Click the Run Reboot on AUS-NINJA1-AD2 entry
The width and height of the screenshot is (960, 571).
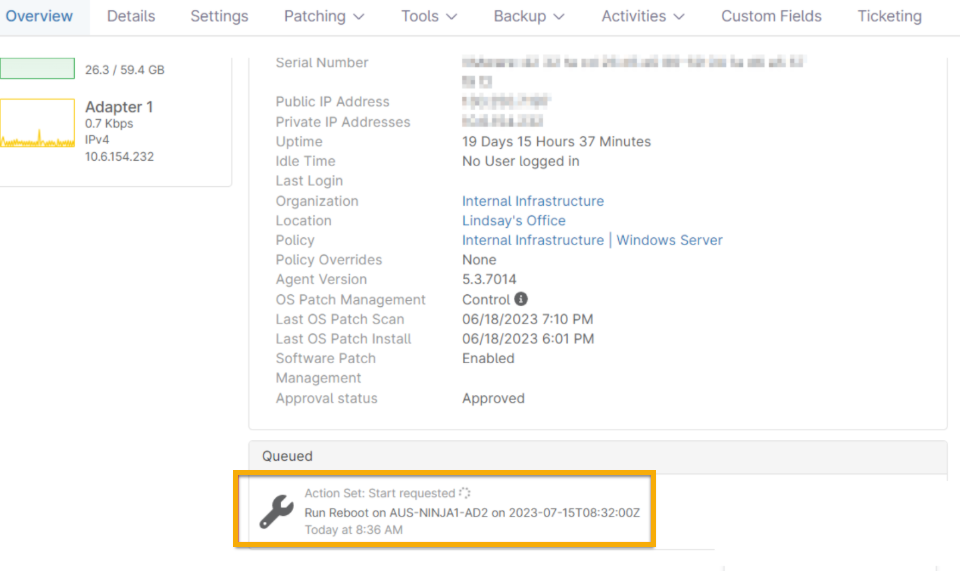click(x=471, y=512)
